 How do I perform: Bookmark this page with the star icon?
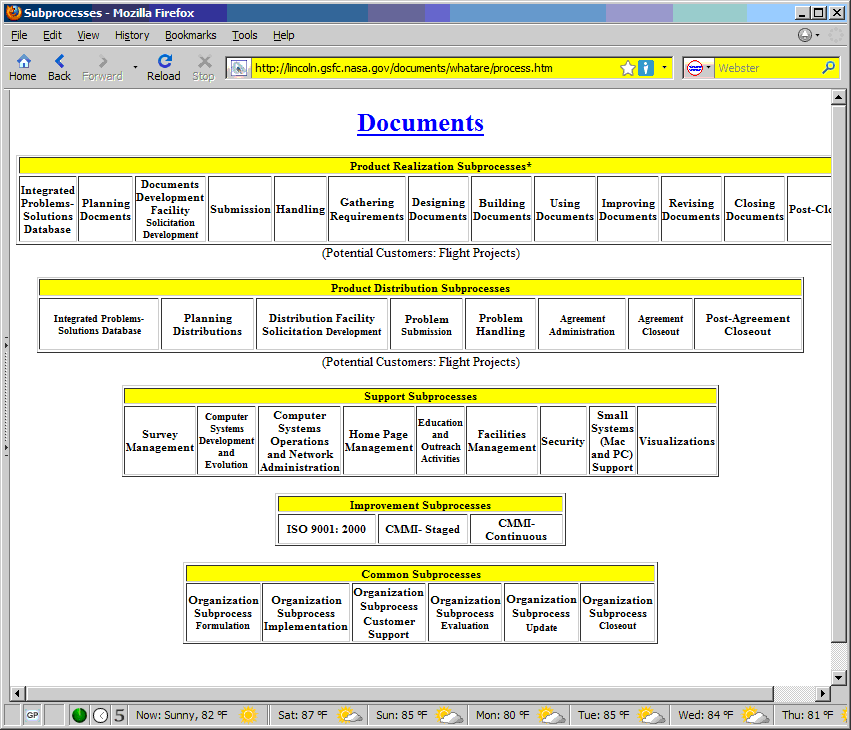(628, 68)
